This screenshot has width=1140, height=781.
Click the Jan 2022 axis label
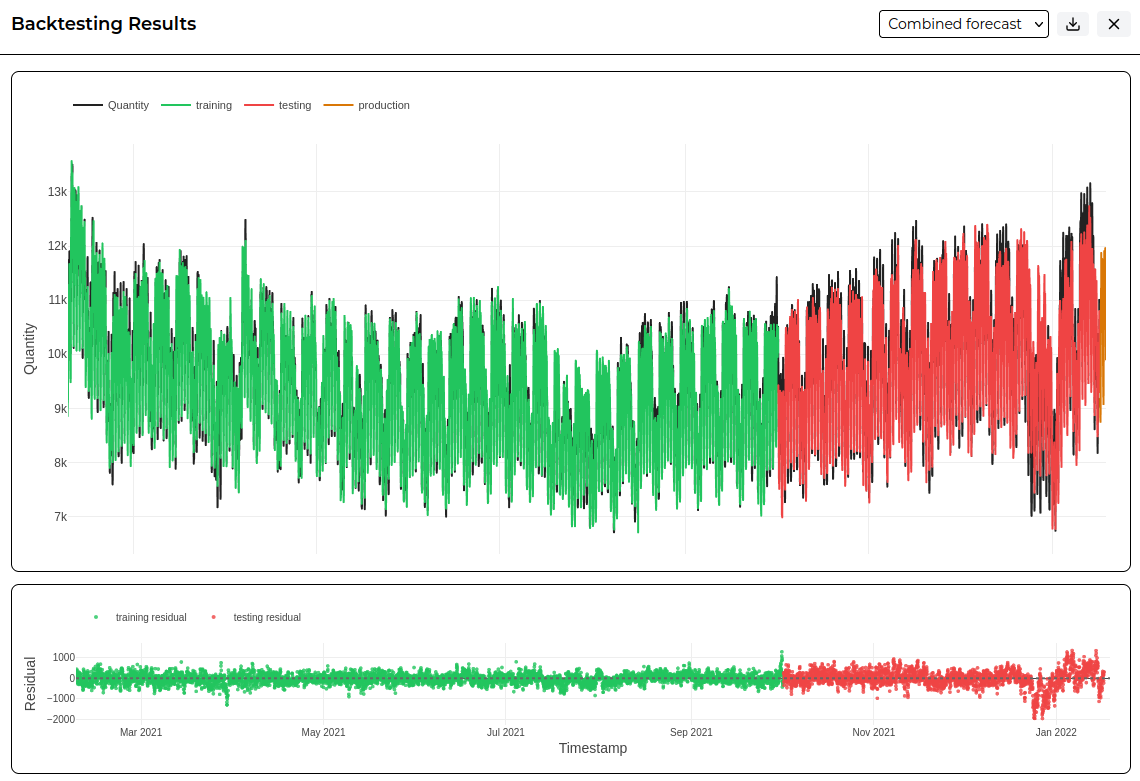point(1056,732)
